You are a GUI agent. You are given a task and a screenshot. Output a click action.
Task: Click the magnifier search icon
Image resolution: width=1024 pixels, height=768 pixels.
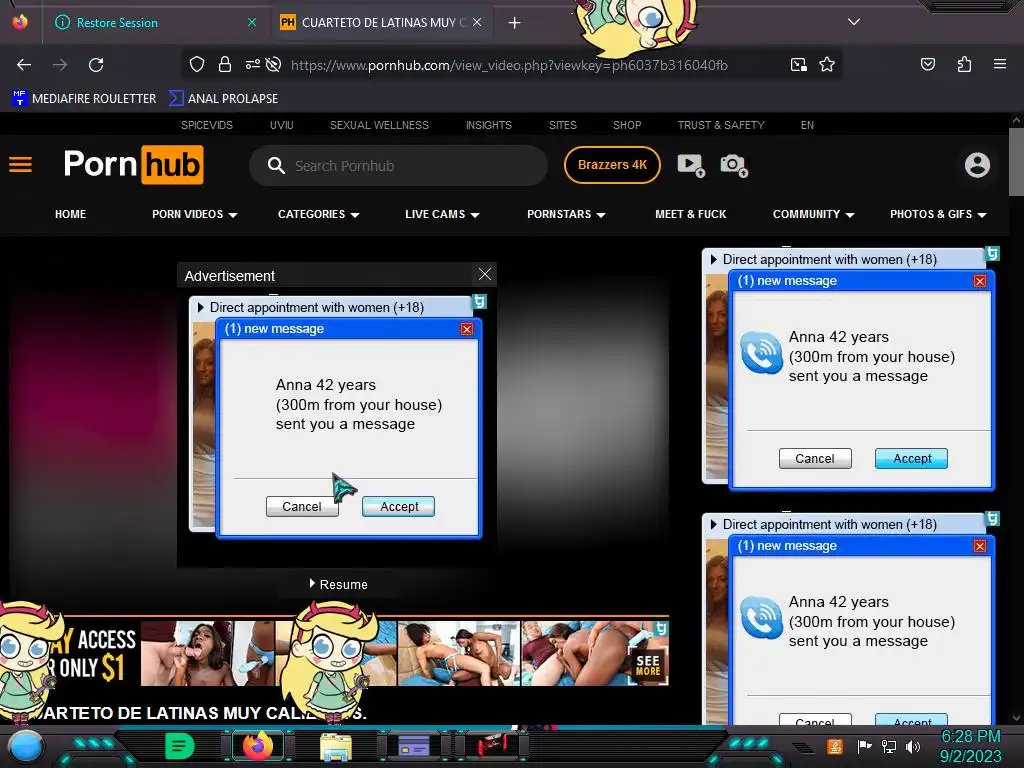point(276,165)
